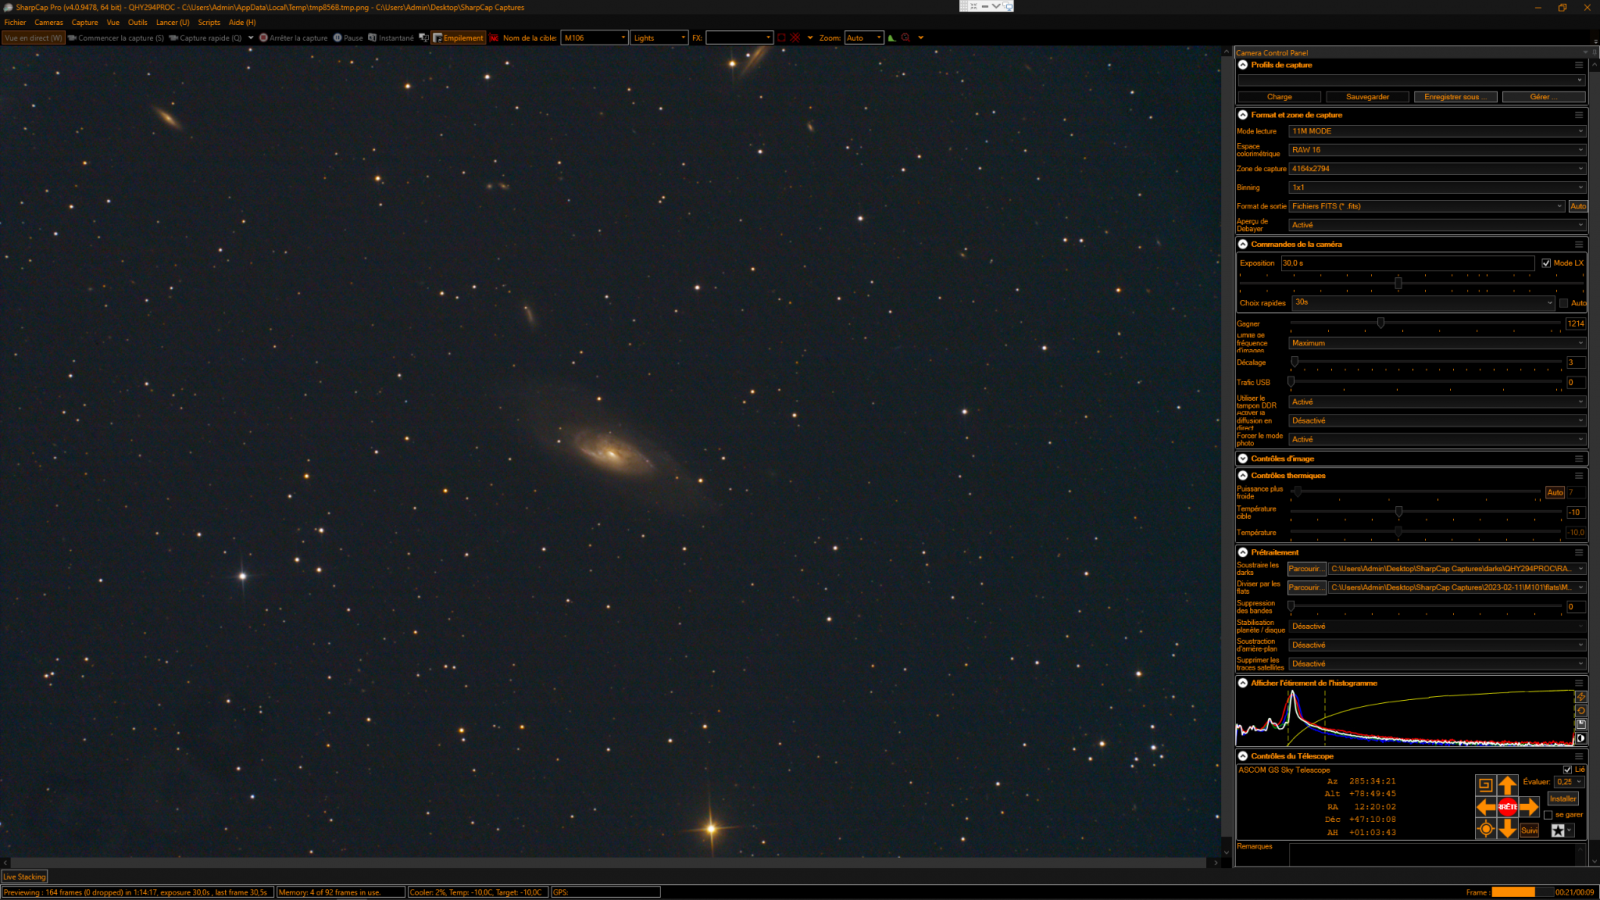Viewport: 1600px width, 900px height.
Task: Open the Zoom Auto dropdown
Action: click(865, 38)
